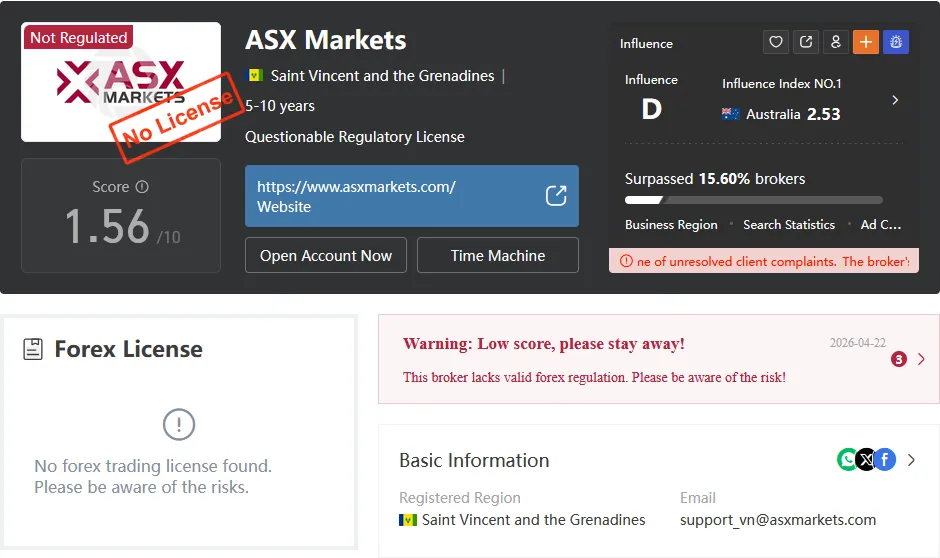Open the WhatsApp social icon
Viewport: 940px width, 558px height.
tap(846, 460)
